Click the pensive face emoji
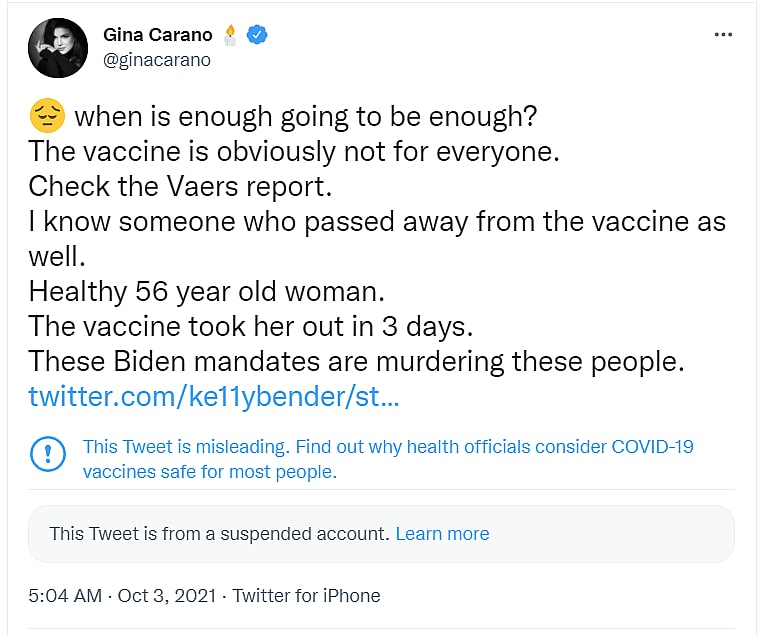 pos(47,117)
